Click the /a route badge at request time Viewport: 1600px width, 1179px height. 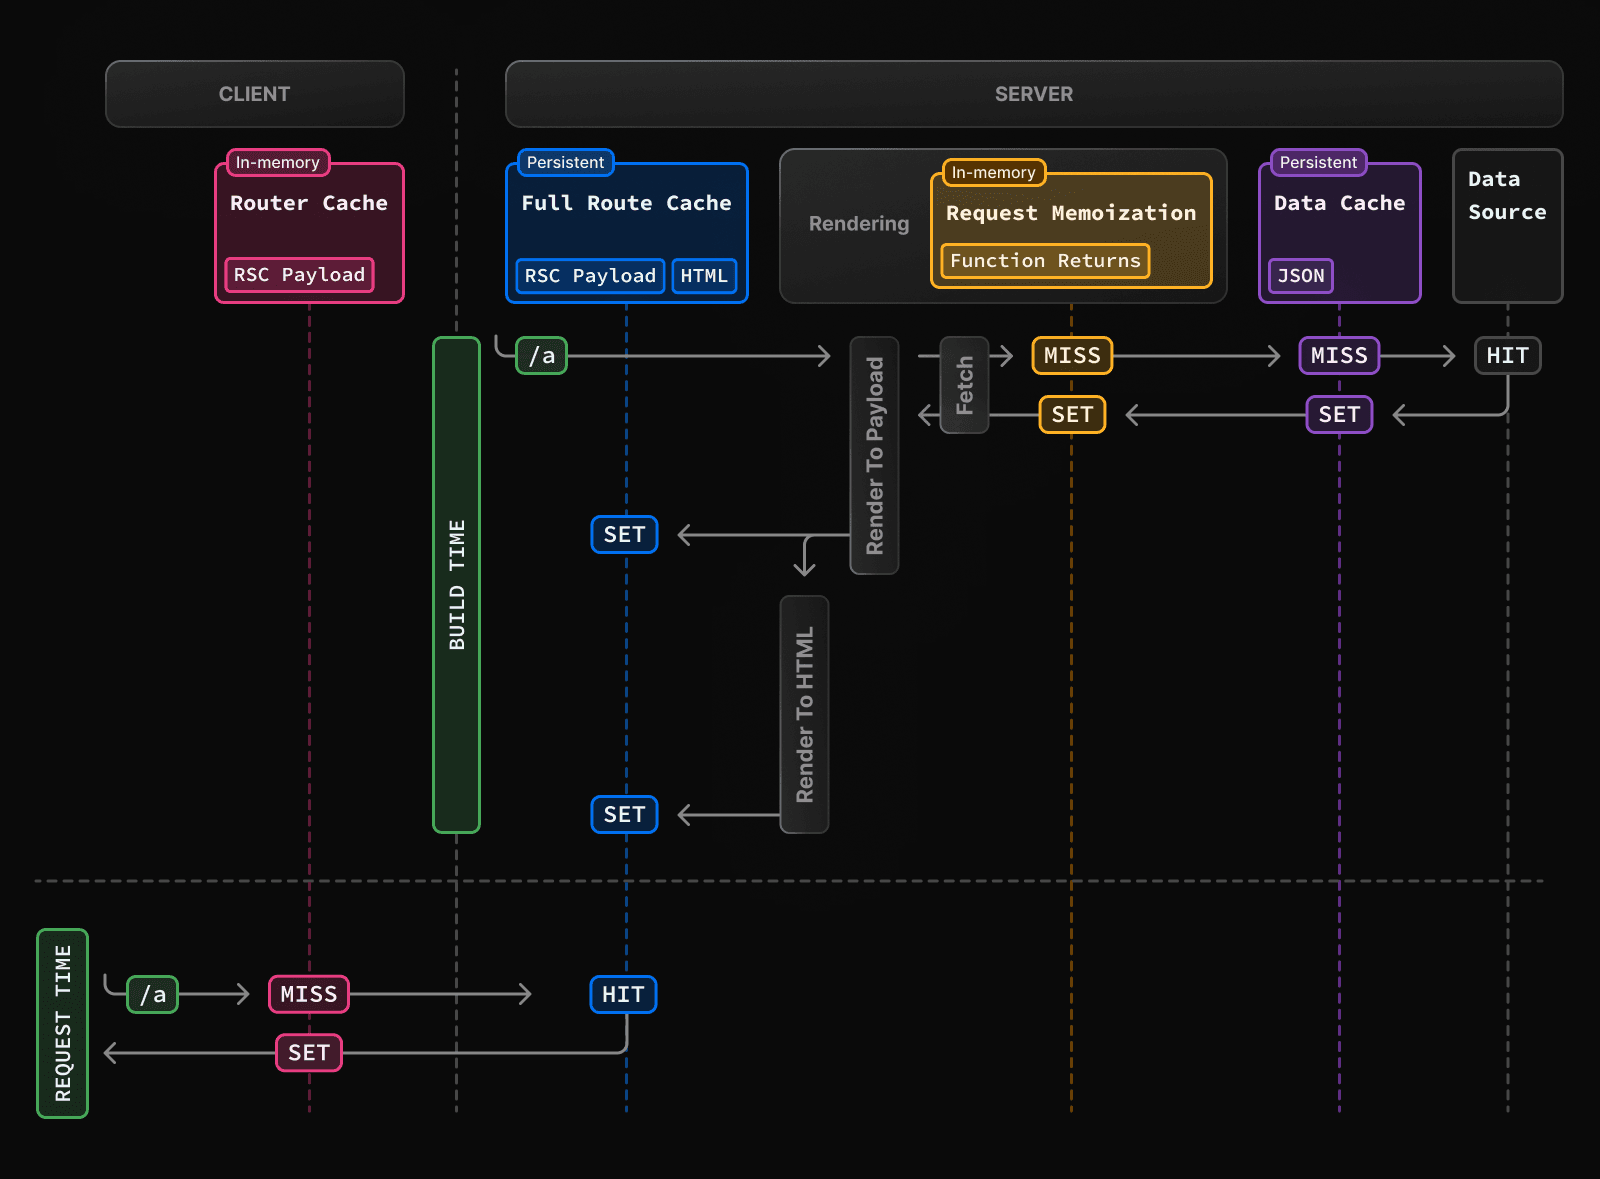point(152,993)
